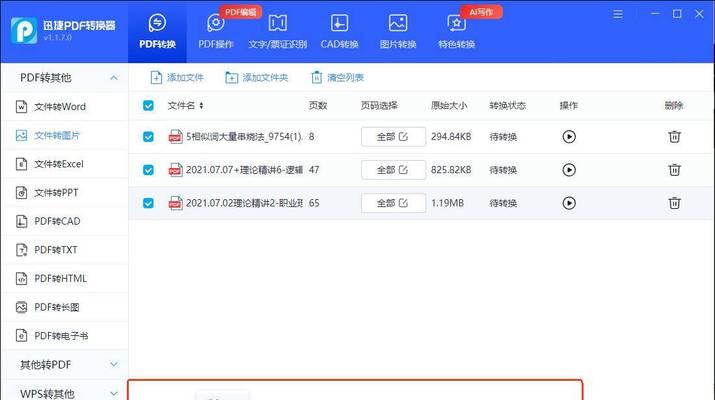Image resolution: width=715 pixels, height=400 pixels.
Task: Open the hamburger menu icon
Action: [x=618, y=14]
